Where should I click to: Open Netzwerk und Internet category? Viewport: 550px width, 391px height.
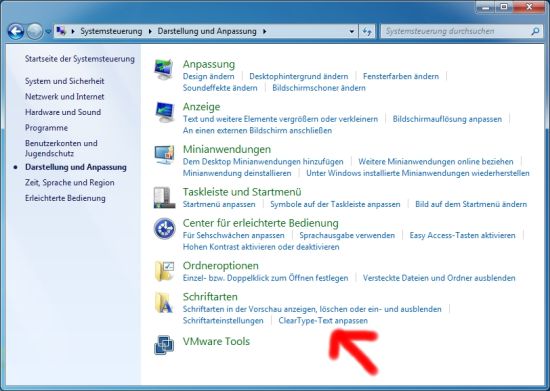(x=65, y=96)
